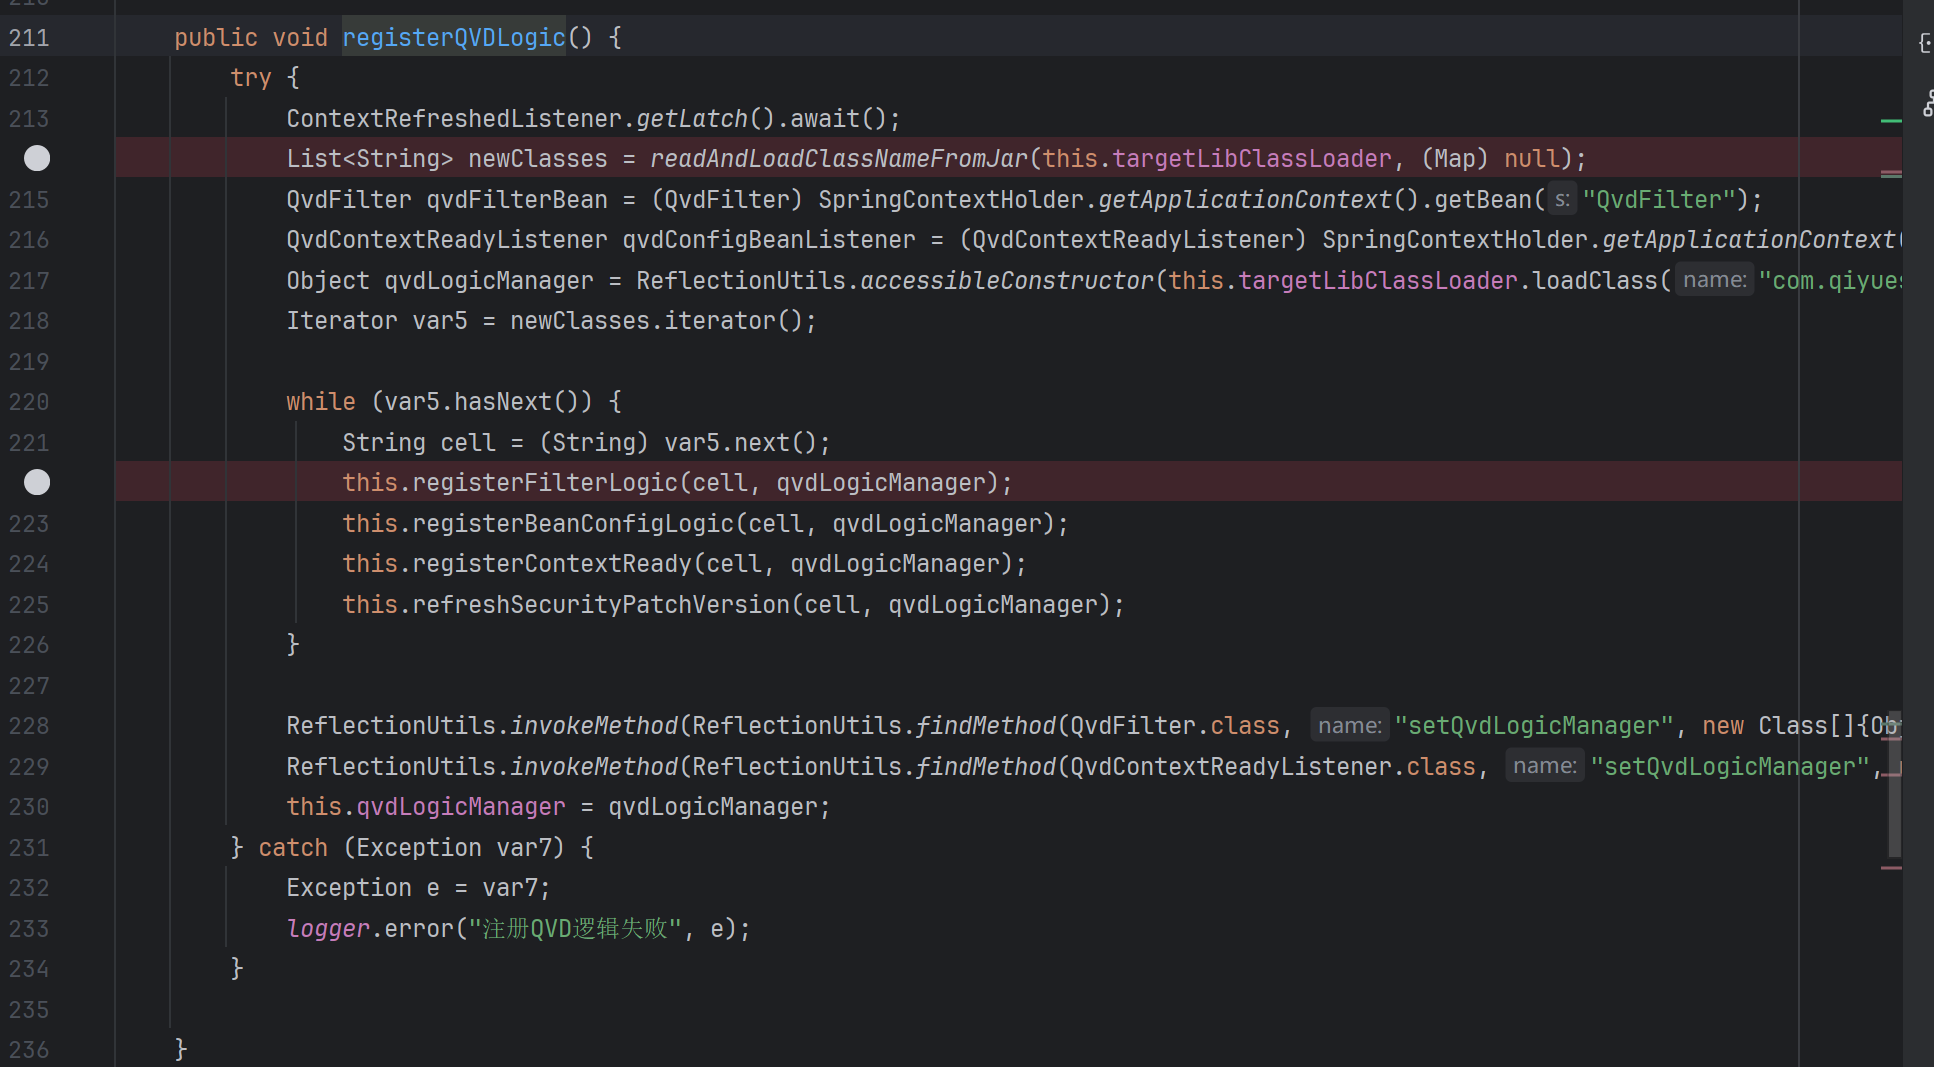This screenshot has height=1067, width=1934.
Task: Click the "setQvdLogicManager" string on line 228
Action: click(x=1533, y=726)
